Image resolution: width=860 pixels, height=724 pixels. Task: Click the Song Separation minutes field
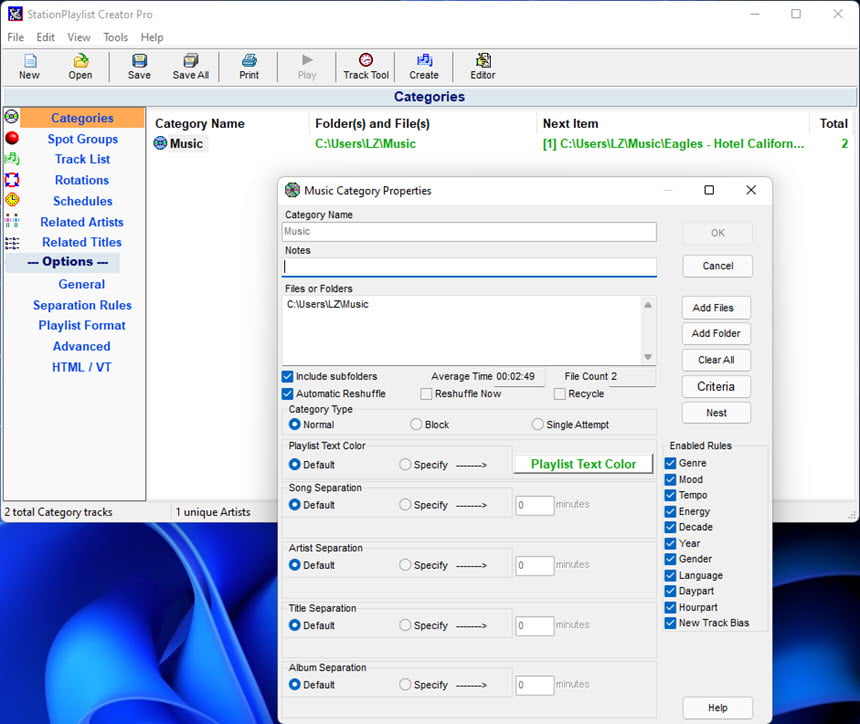534,505
